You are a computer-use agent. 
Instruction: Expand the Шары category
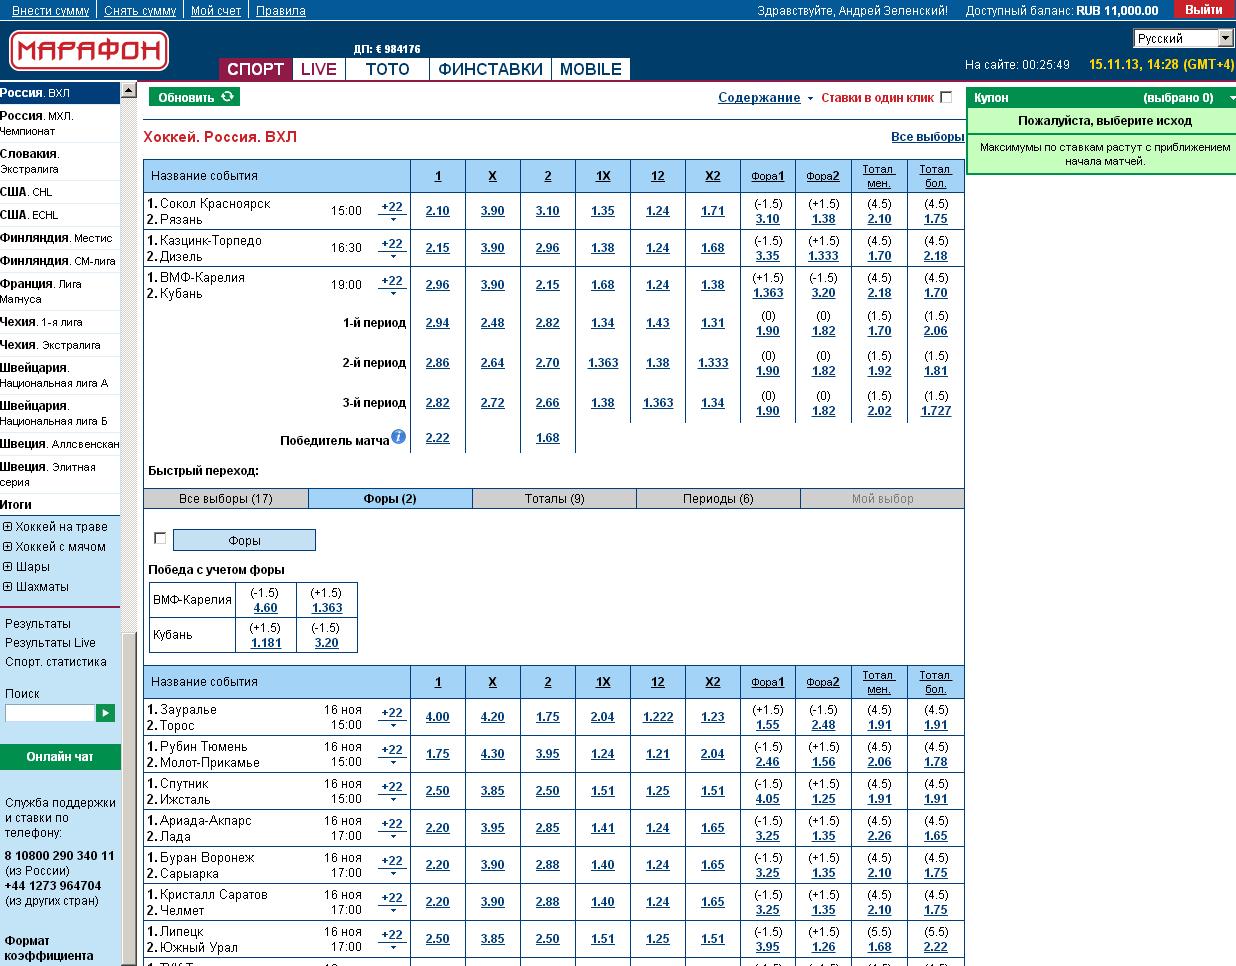(8, 567)
